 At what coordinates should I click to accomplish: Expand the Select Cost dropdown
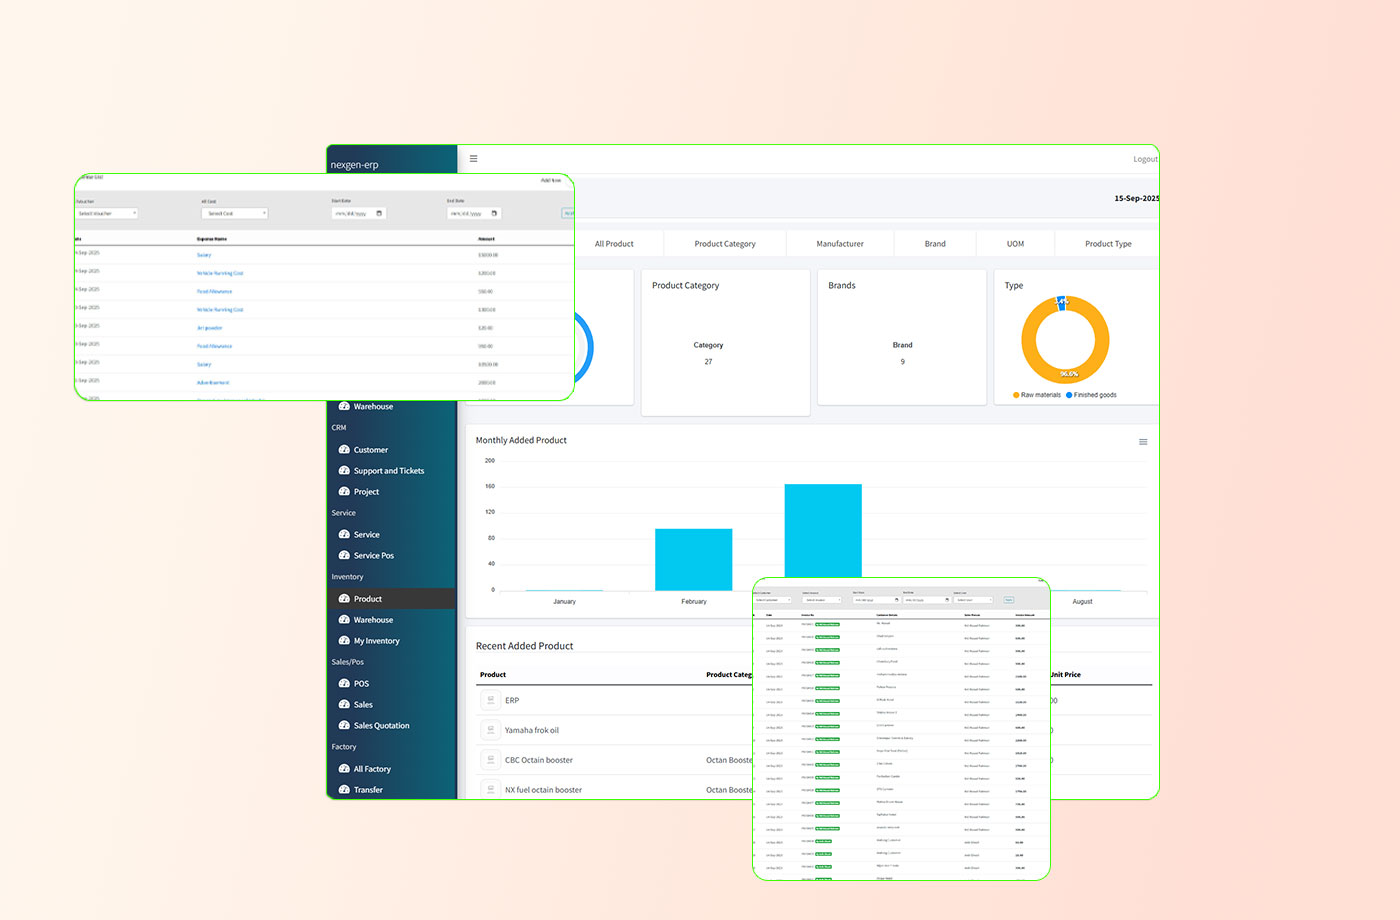point(234,213)
